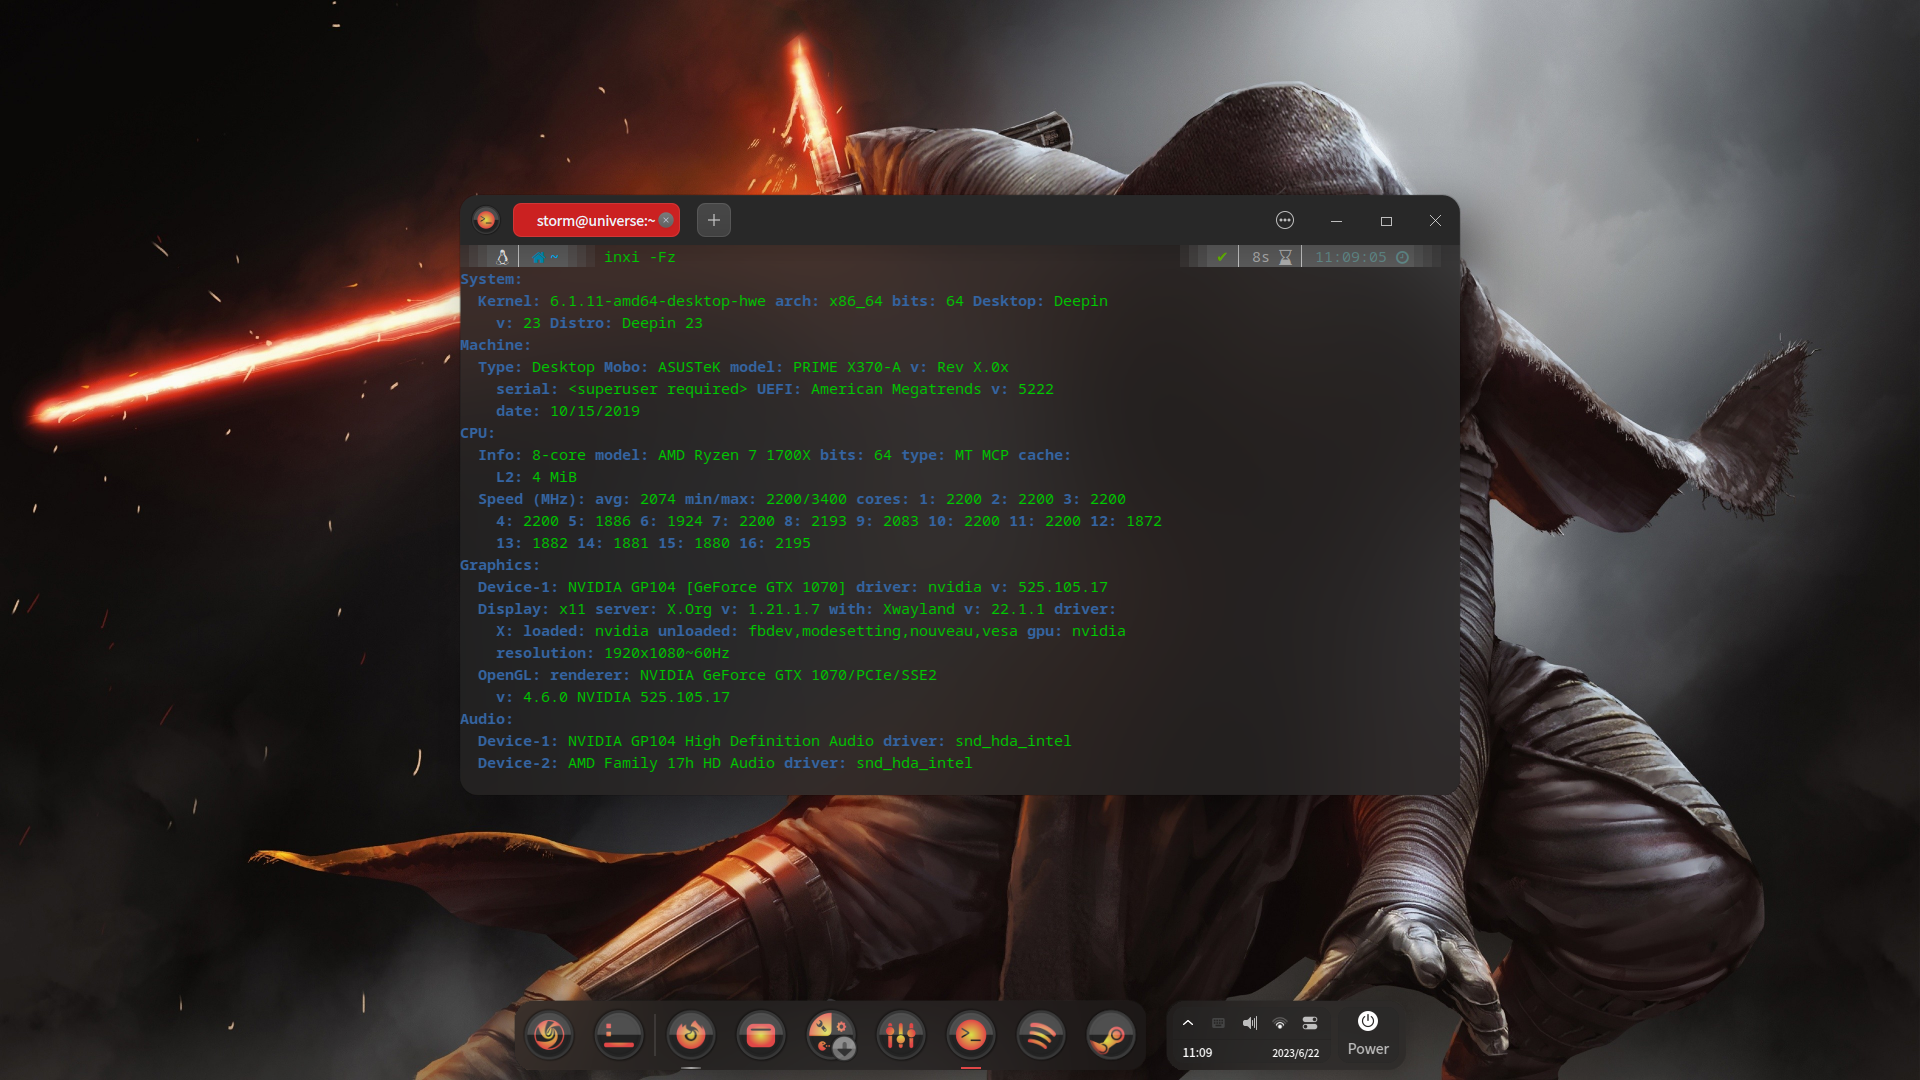Click the kernel version 6.1.11-amd64-desktop-hwe
The height and width of the screenshot is (1080, 1920).
click(x=657, y=301)
